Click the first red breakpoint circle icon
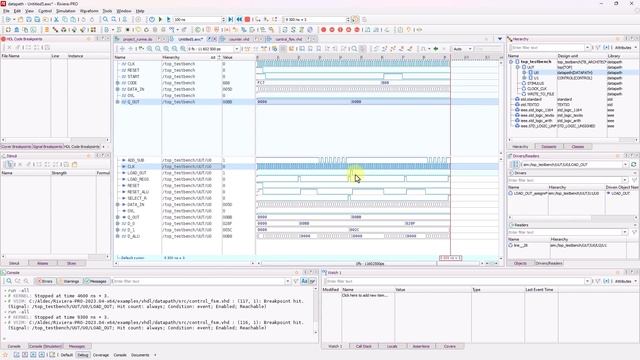 pos(324,30)
